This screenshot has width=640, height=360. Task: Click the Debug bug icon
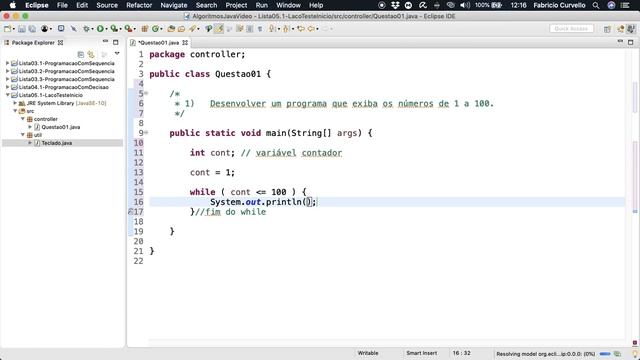coord(86,29)
